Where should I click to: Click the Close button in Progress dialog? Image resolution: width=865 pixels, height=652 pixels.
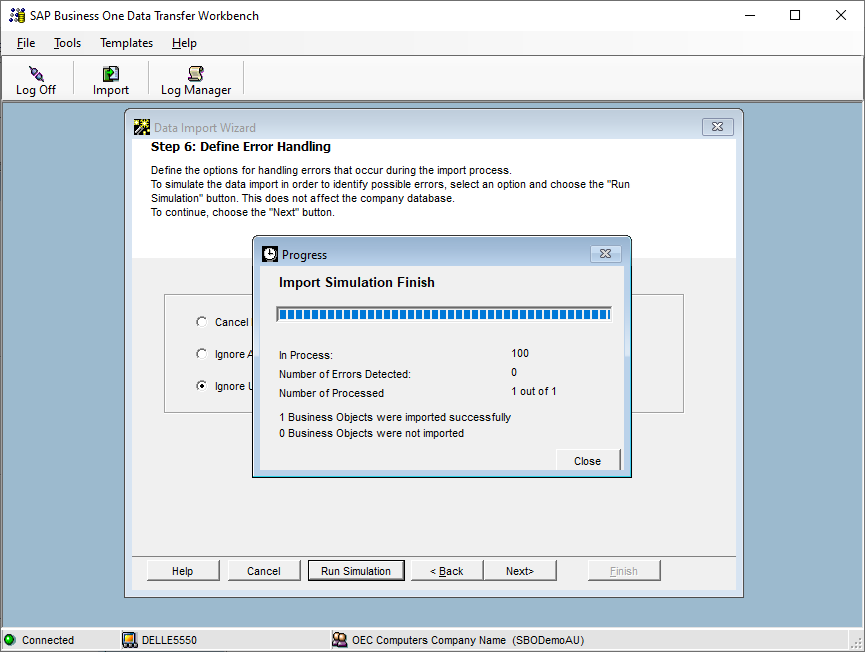588,461
